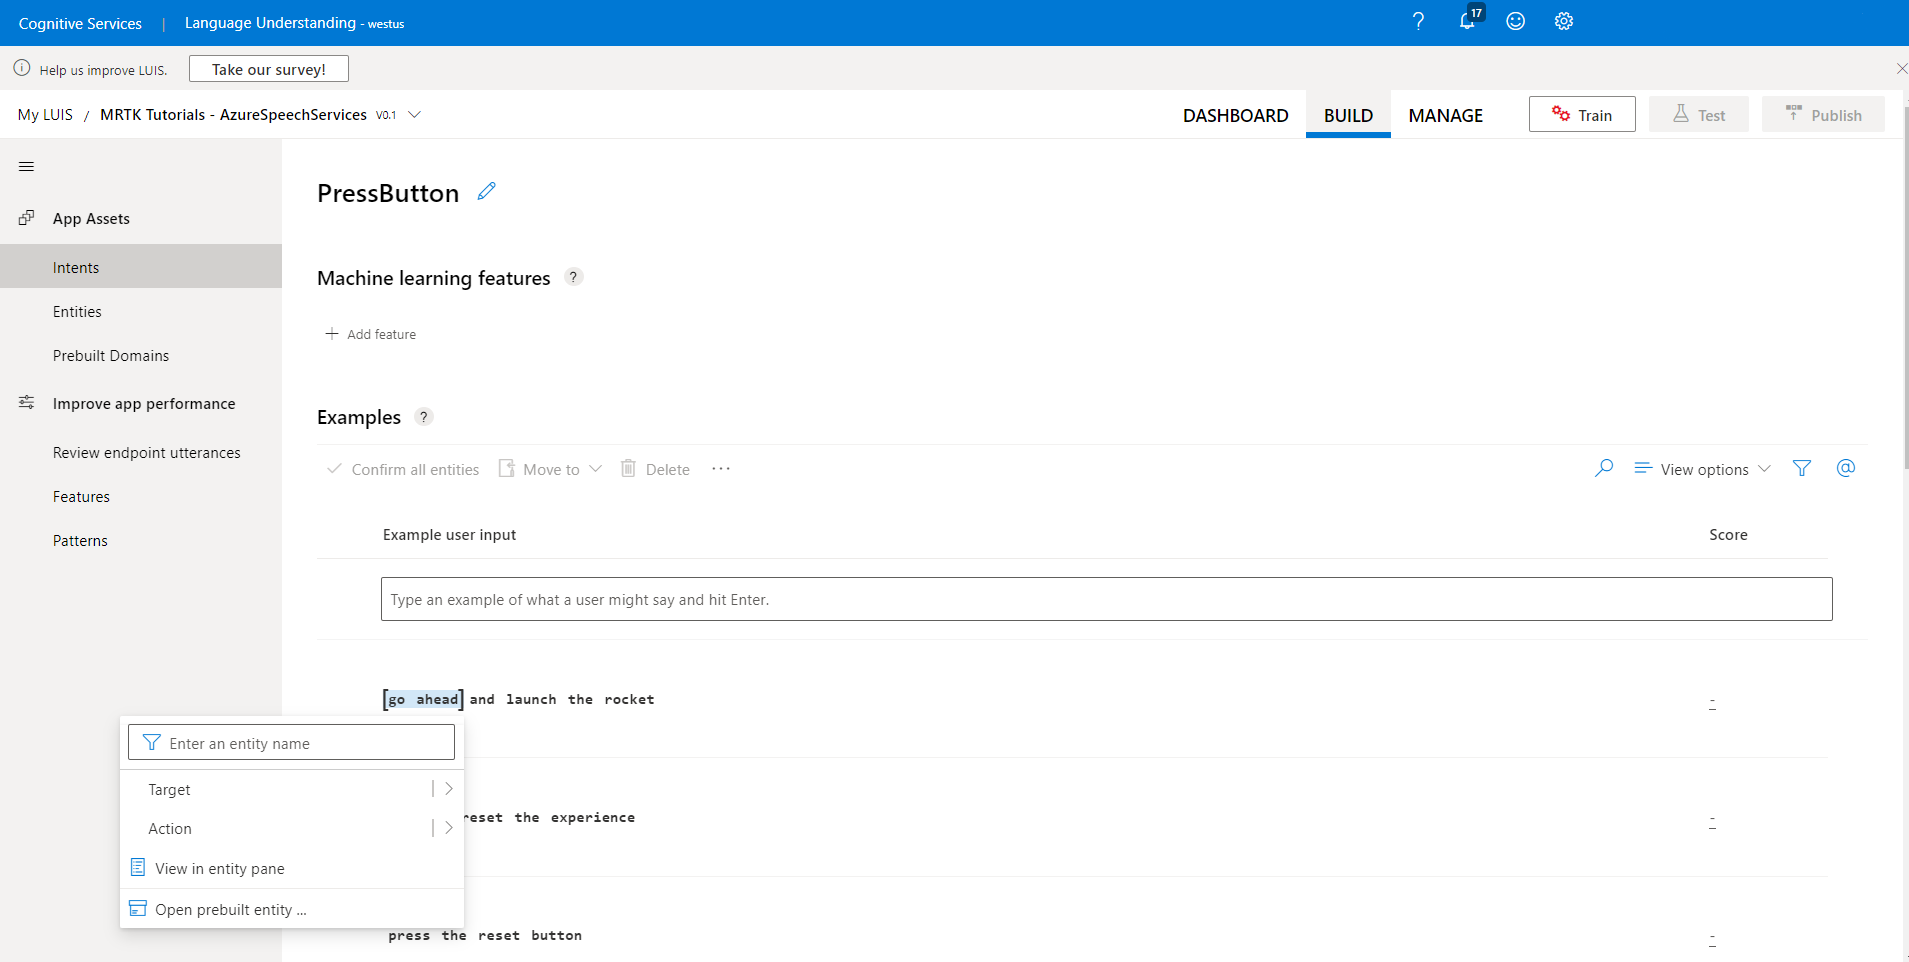This screenshot has width=1909, height=962.
Task: Select Intents in the sidebar
Action: pyautogui.click(x=141, y=267)
